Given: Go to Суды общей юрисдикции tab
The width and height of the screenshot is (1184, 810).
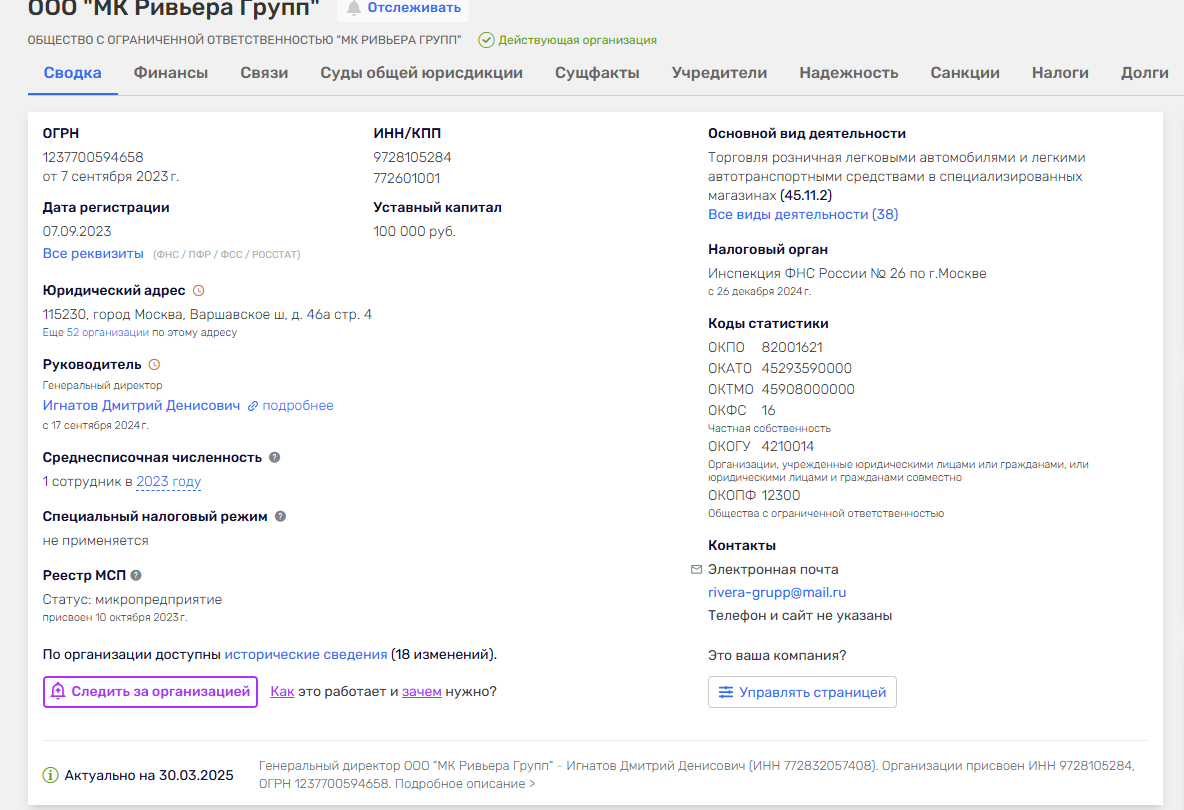Looking at the screenshot, I should [421, 73].
